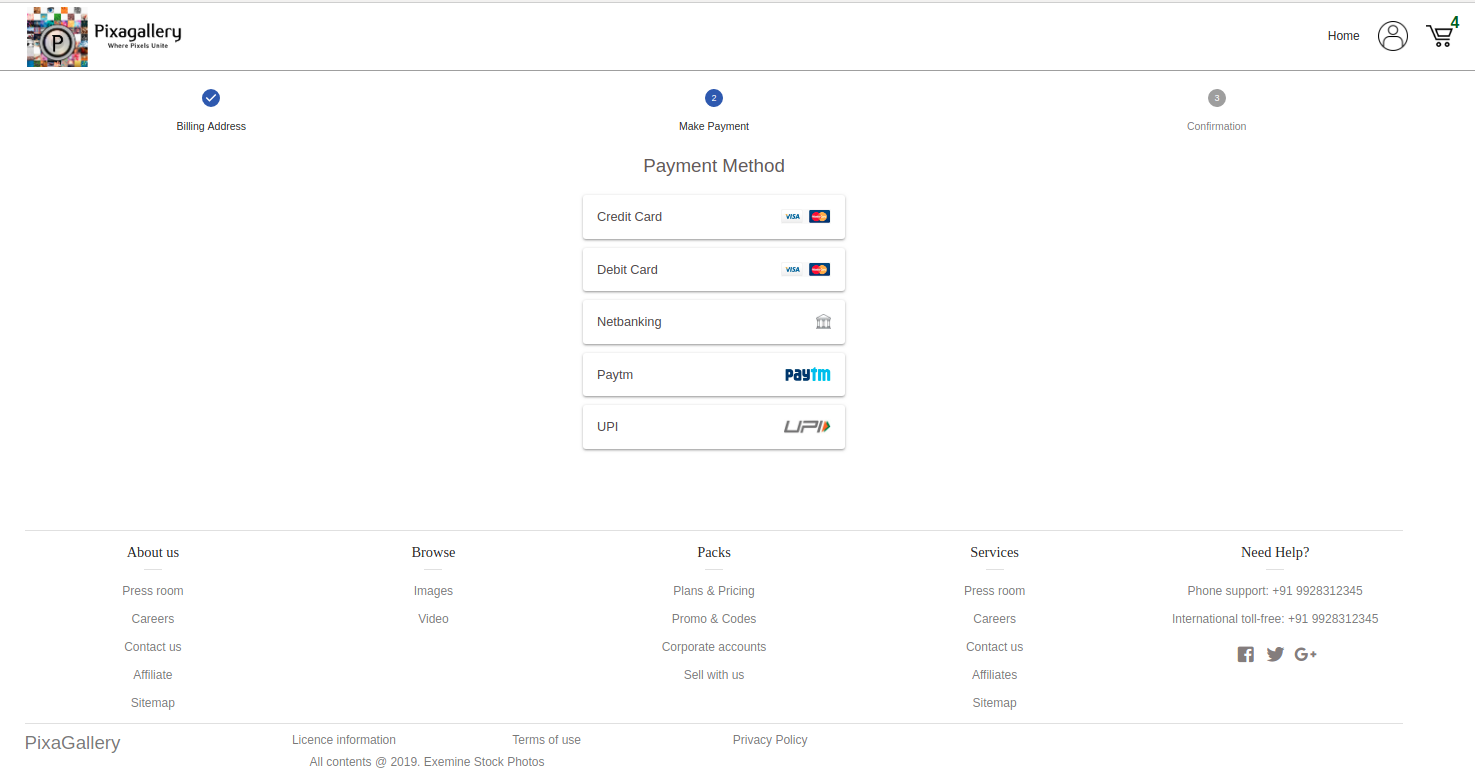Screen dimensions: 1475x775
Task: Browse Images from footer
Action: 433,591
